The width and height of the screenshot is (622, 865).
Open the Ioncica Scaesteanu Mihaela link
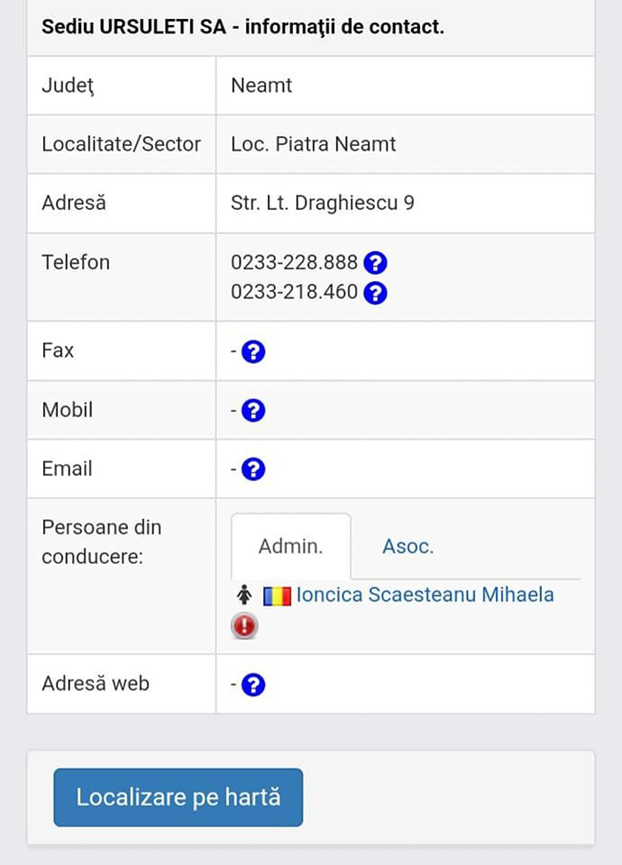click(425, 594)
